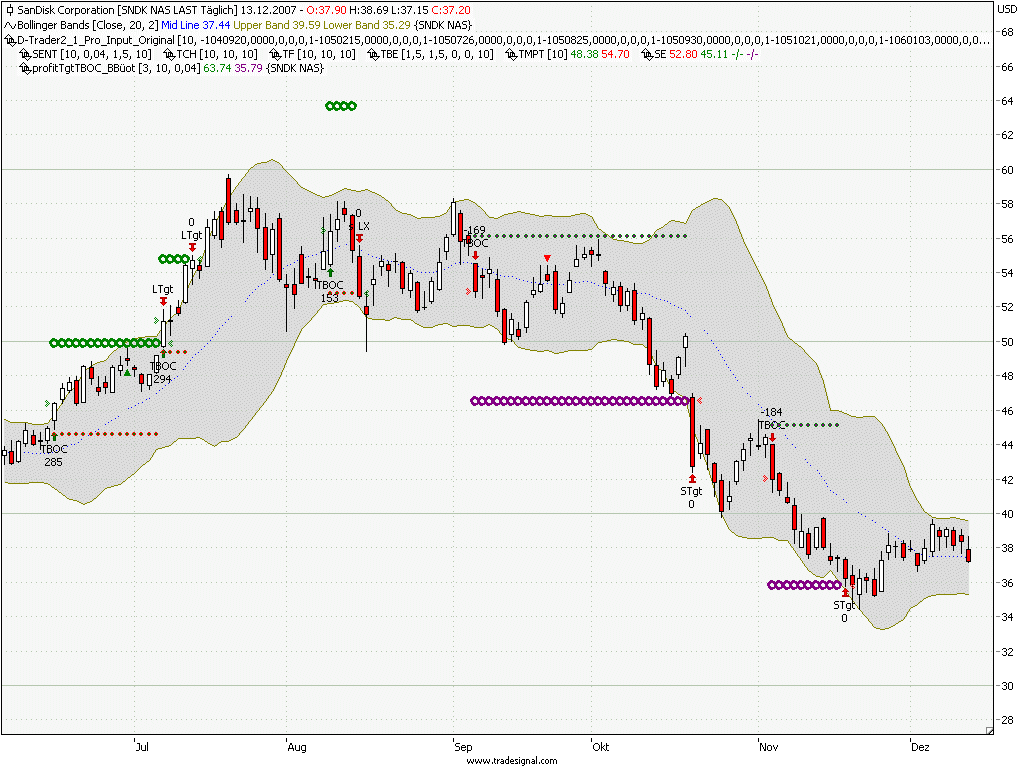Image resolution: width=1024 pixels, height=768 pixels.
Task: Click the strategy icon beside TCH
Action: [x=169, y=54]
